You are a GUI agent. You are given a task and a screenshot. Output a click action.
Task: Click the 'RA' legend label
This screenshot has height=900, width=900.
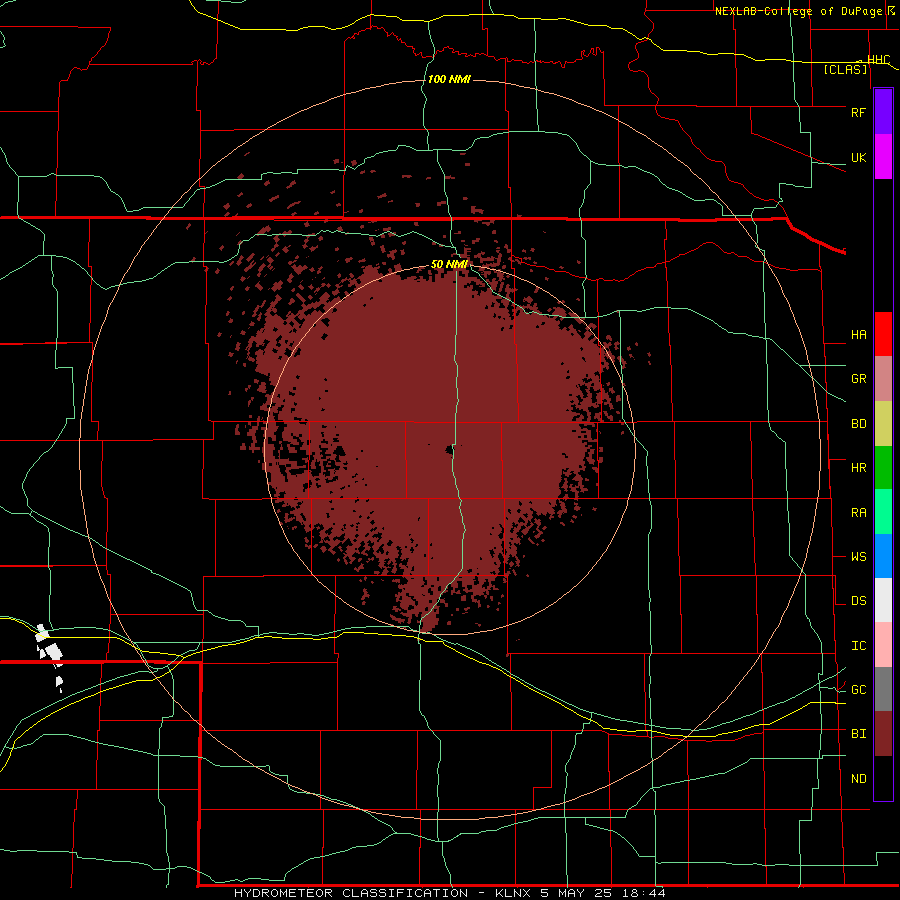coord(859,513)
